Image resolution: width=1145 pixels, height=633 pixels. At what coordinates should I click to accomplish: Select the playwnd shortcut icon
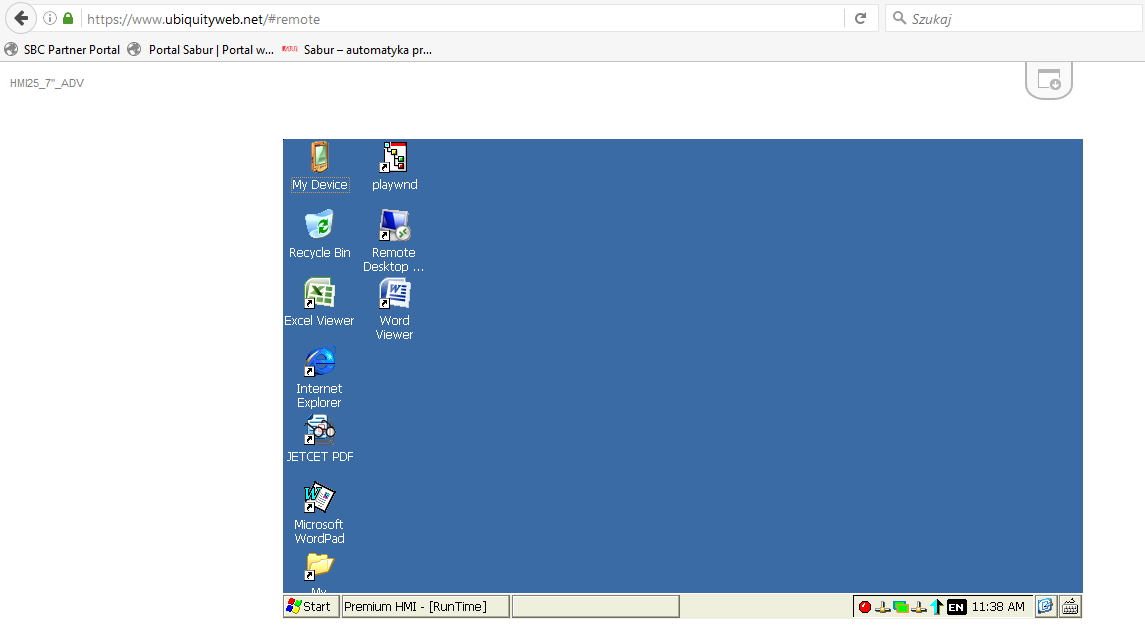coord(394,157)
